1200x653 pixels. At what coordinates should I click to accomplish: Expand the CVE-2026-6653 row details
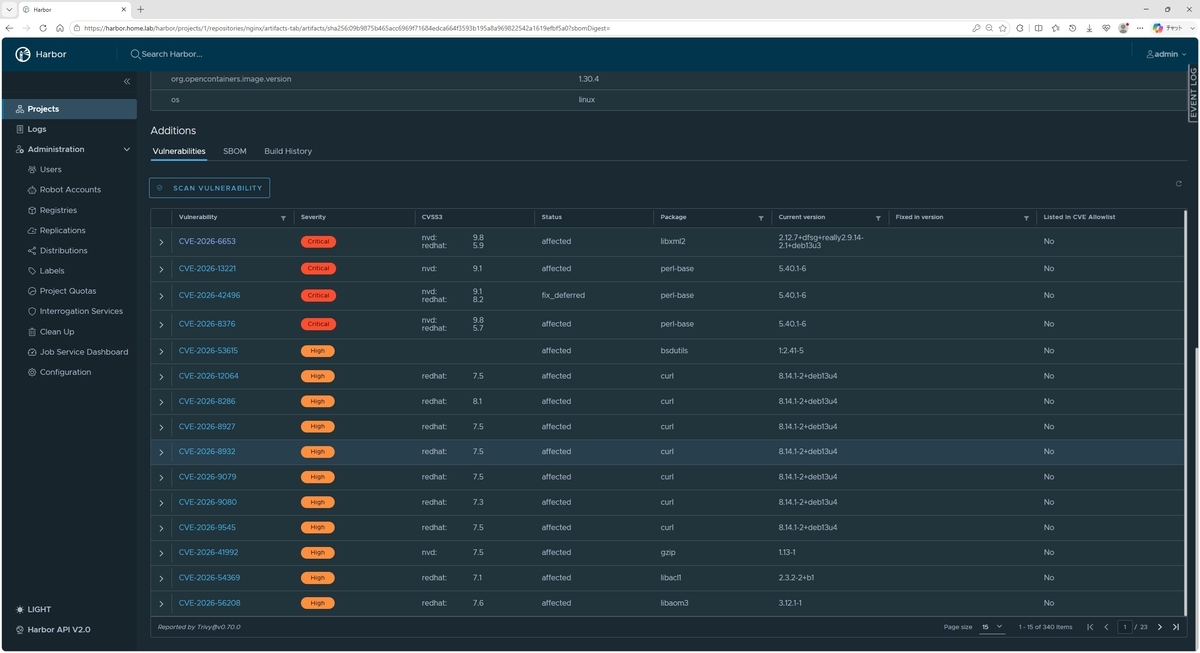161,242
